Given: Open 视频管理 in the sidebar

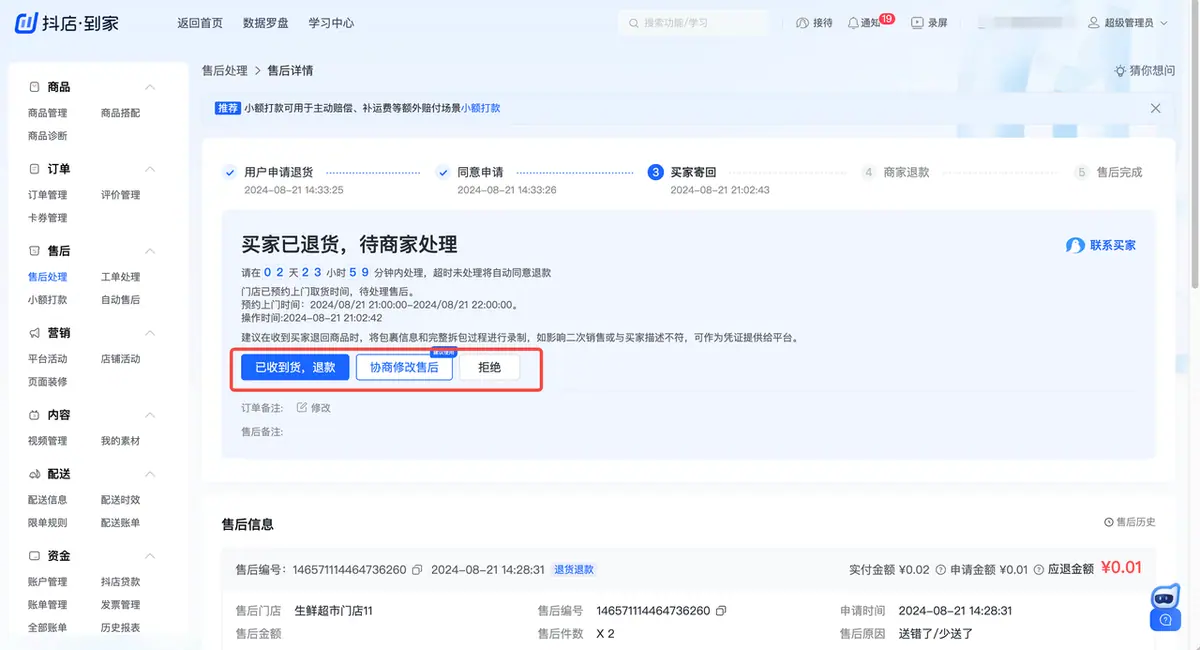Looking at the screenshot, I should 48,441.
